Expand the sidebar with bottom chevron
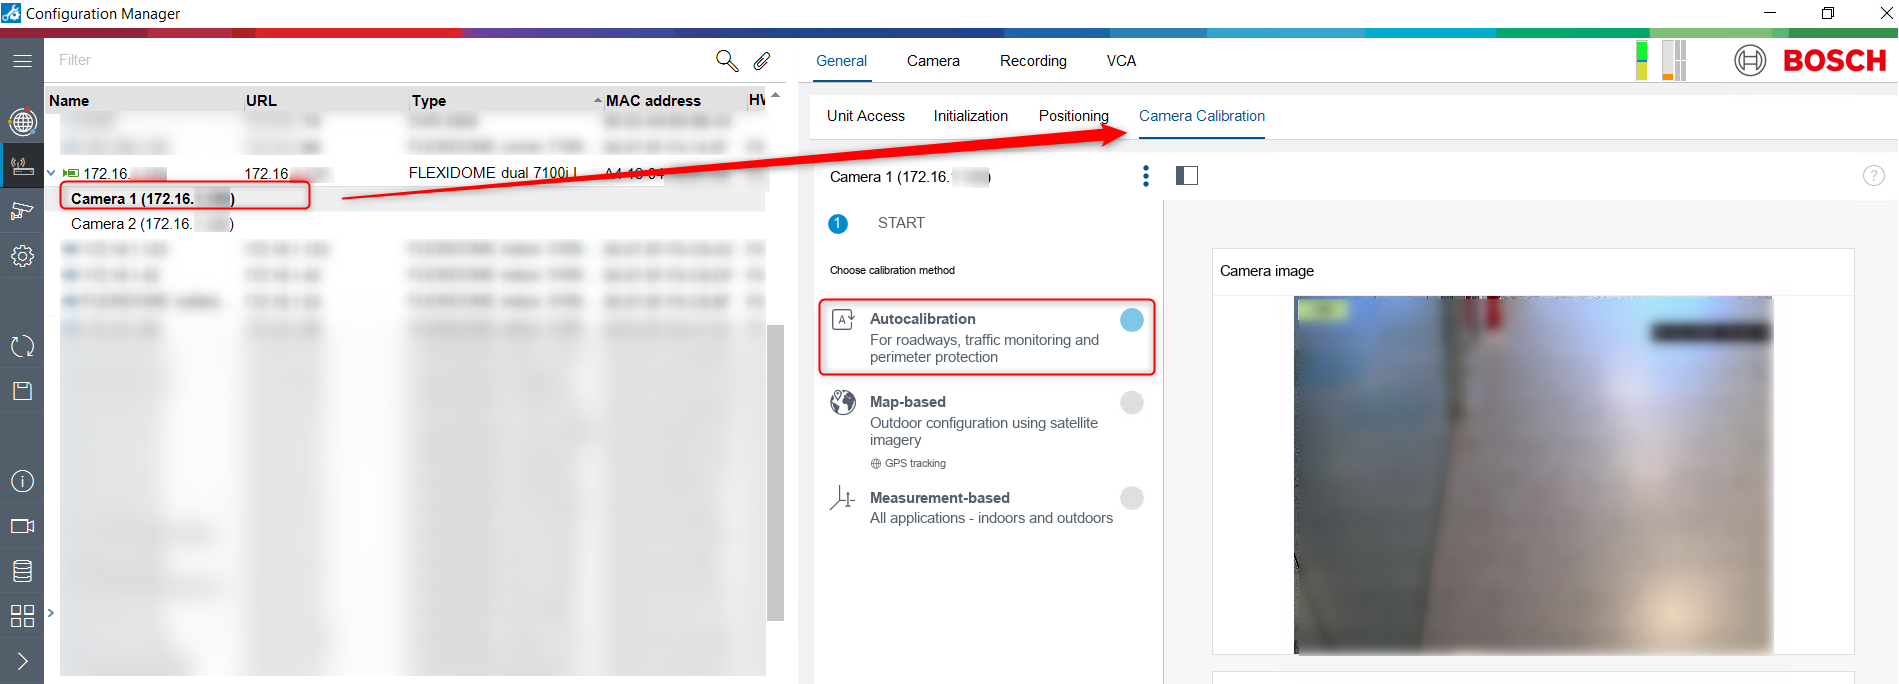 point(22,661)
